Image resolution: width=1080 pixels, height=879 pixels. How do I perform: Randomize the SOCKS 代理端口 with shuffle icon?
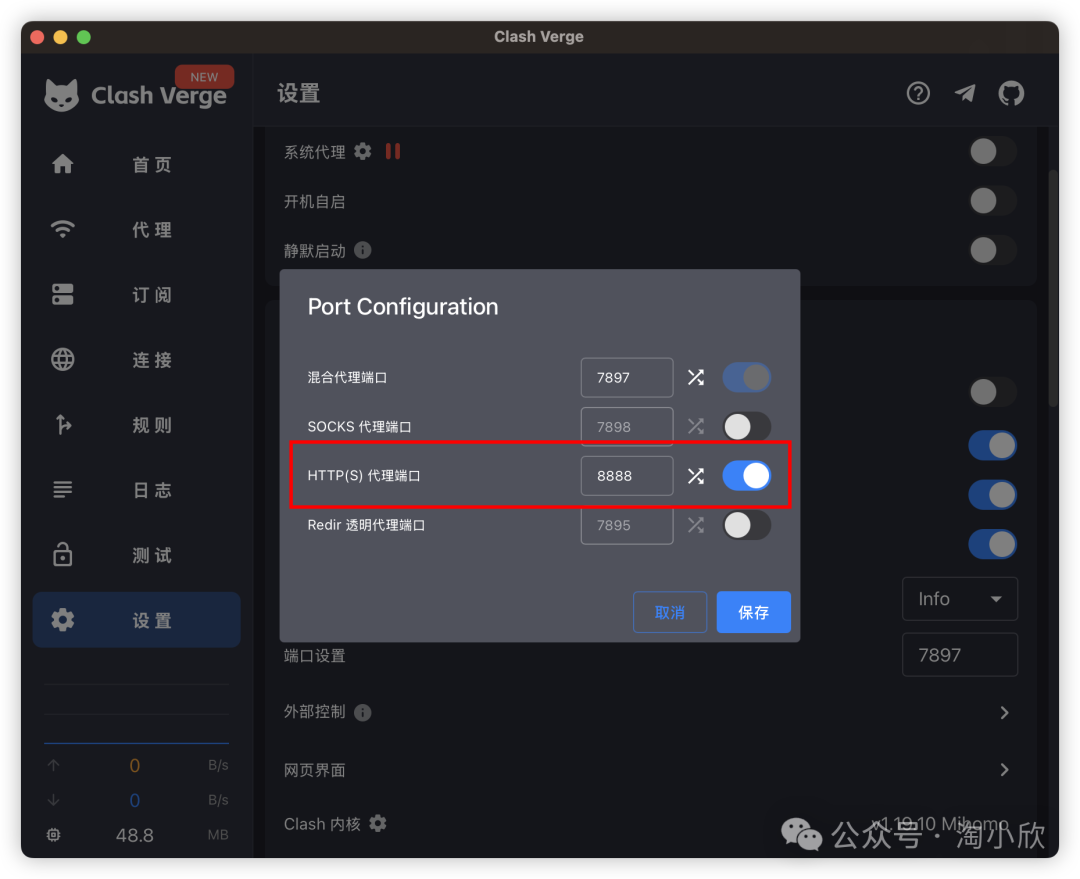click(x=696, y=426)
